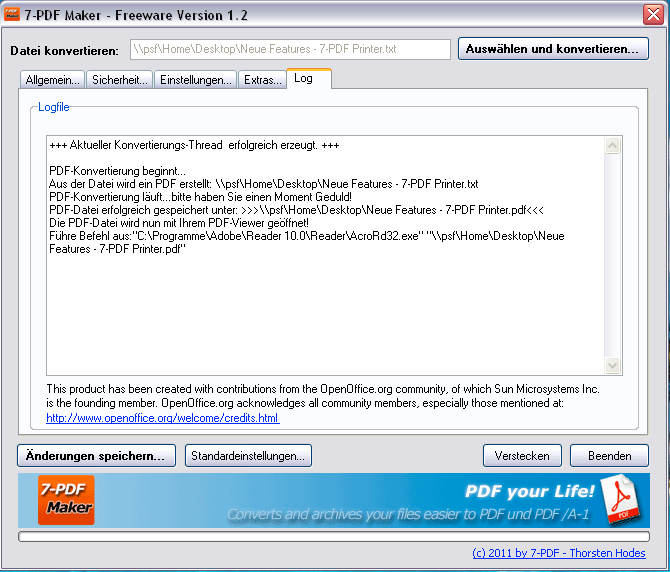Click the 'Datei konvertieren:' label

(x=65, y=50)
